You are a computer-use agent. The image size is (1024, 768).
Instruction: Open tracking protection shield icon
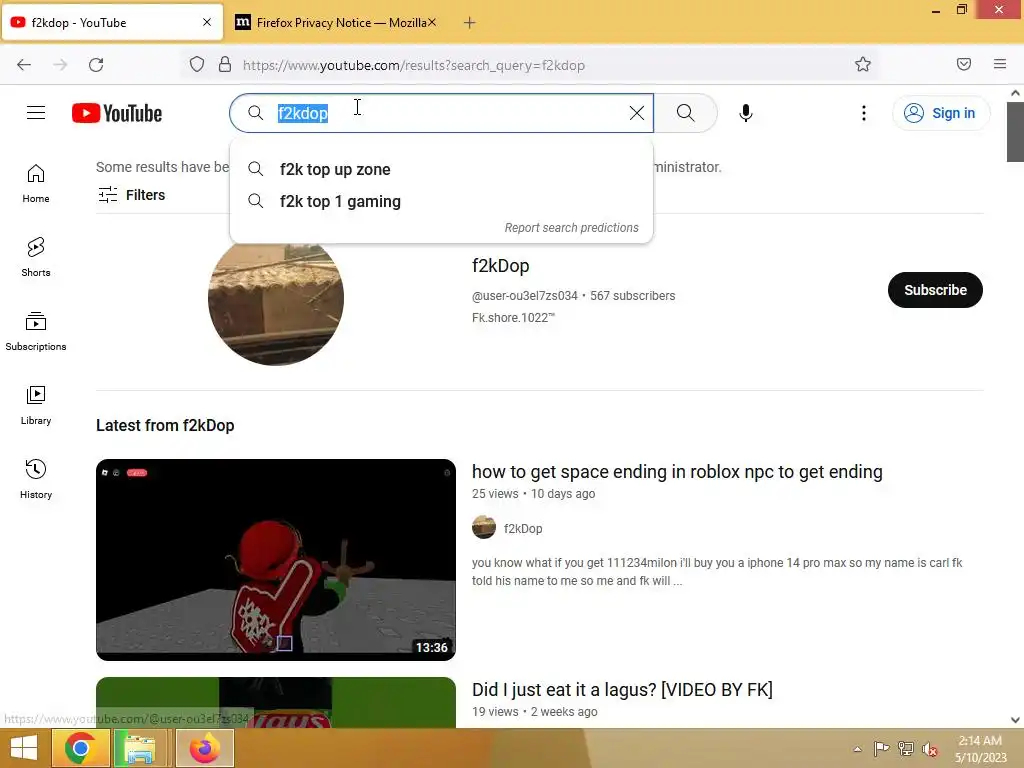click(x=197, y=65)
